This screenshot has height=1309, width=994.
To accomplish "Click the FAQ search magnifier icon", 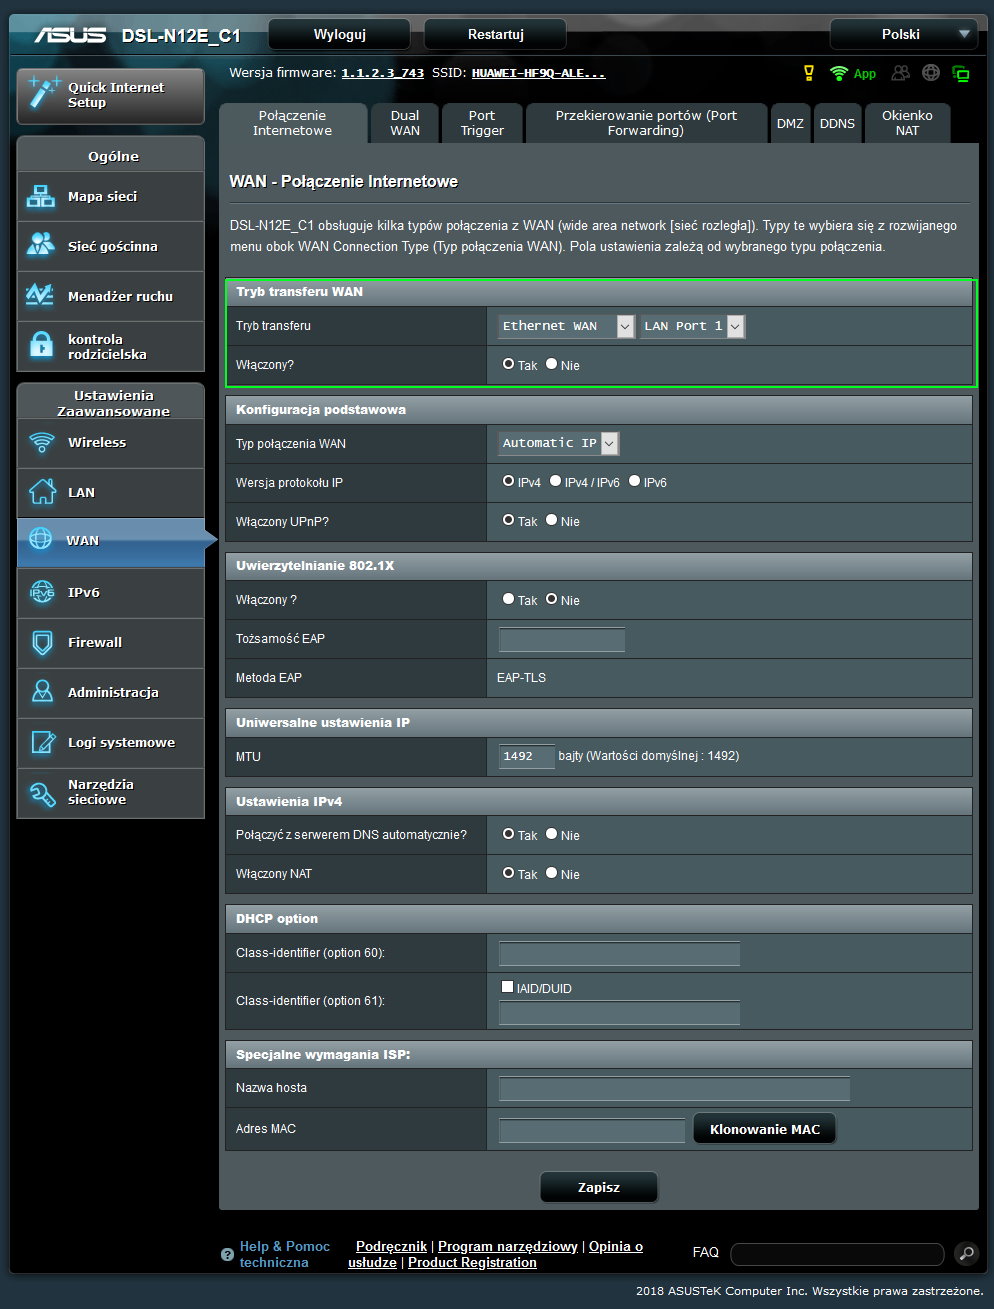I will click(x=966, y=1252).
